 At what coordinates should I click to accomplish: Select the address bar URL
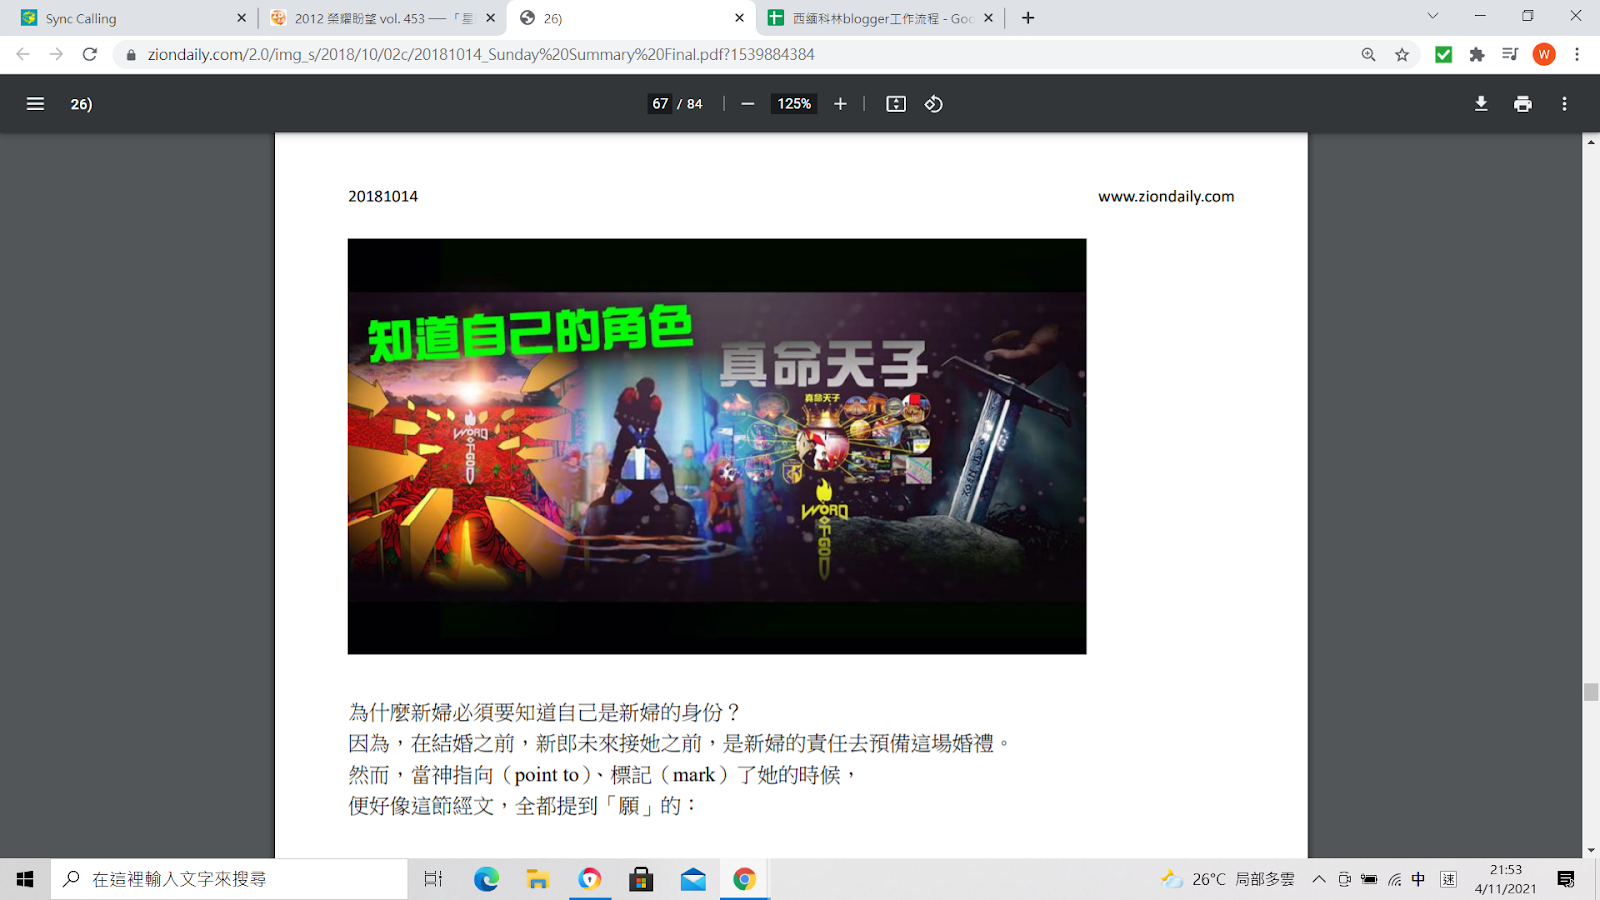[481, 55]
